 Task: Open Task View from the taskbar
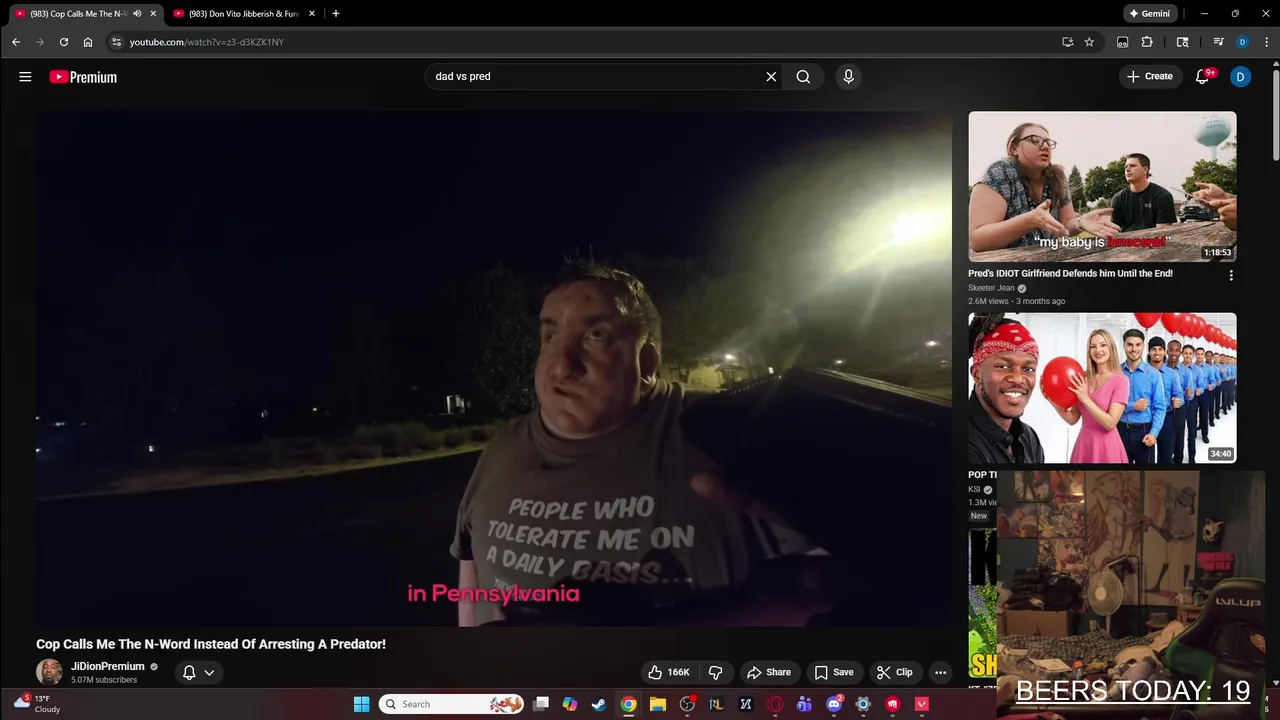[x=540, y=704]
